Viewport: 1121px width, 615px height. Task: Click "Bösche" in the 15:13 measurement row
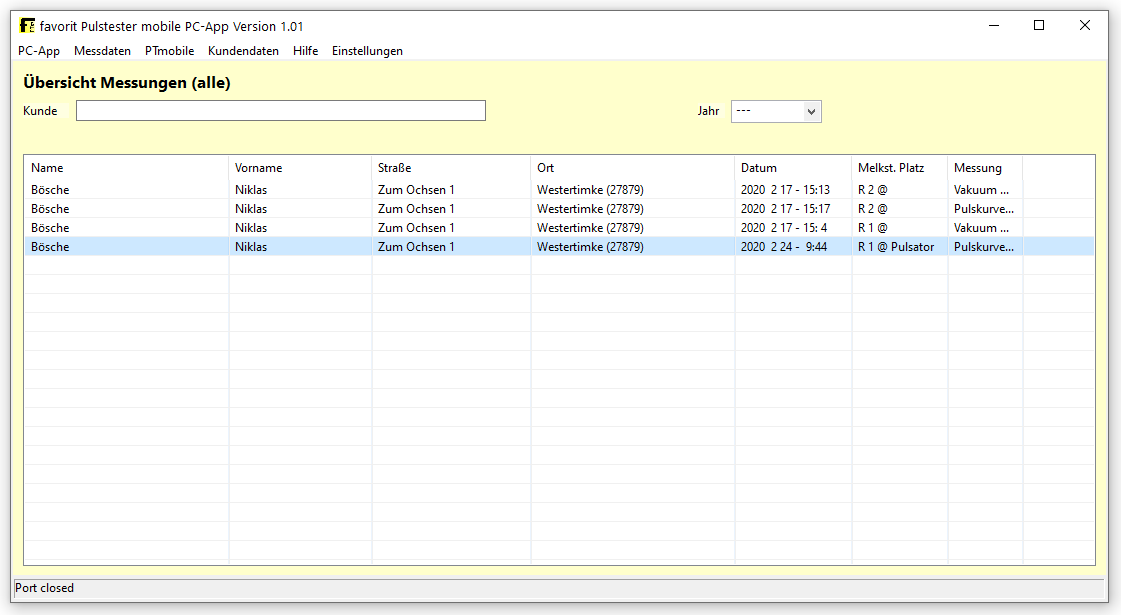coord(50,190)
